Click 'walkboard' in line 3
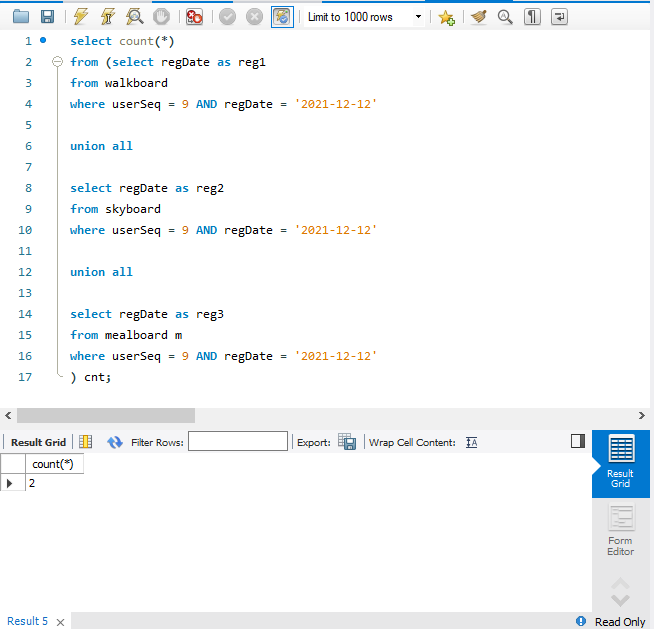Viewport: 654px width, 629px height. 136,83
